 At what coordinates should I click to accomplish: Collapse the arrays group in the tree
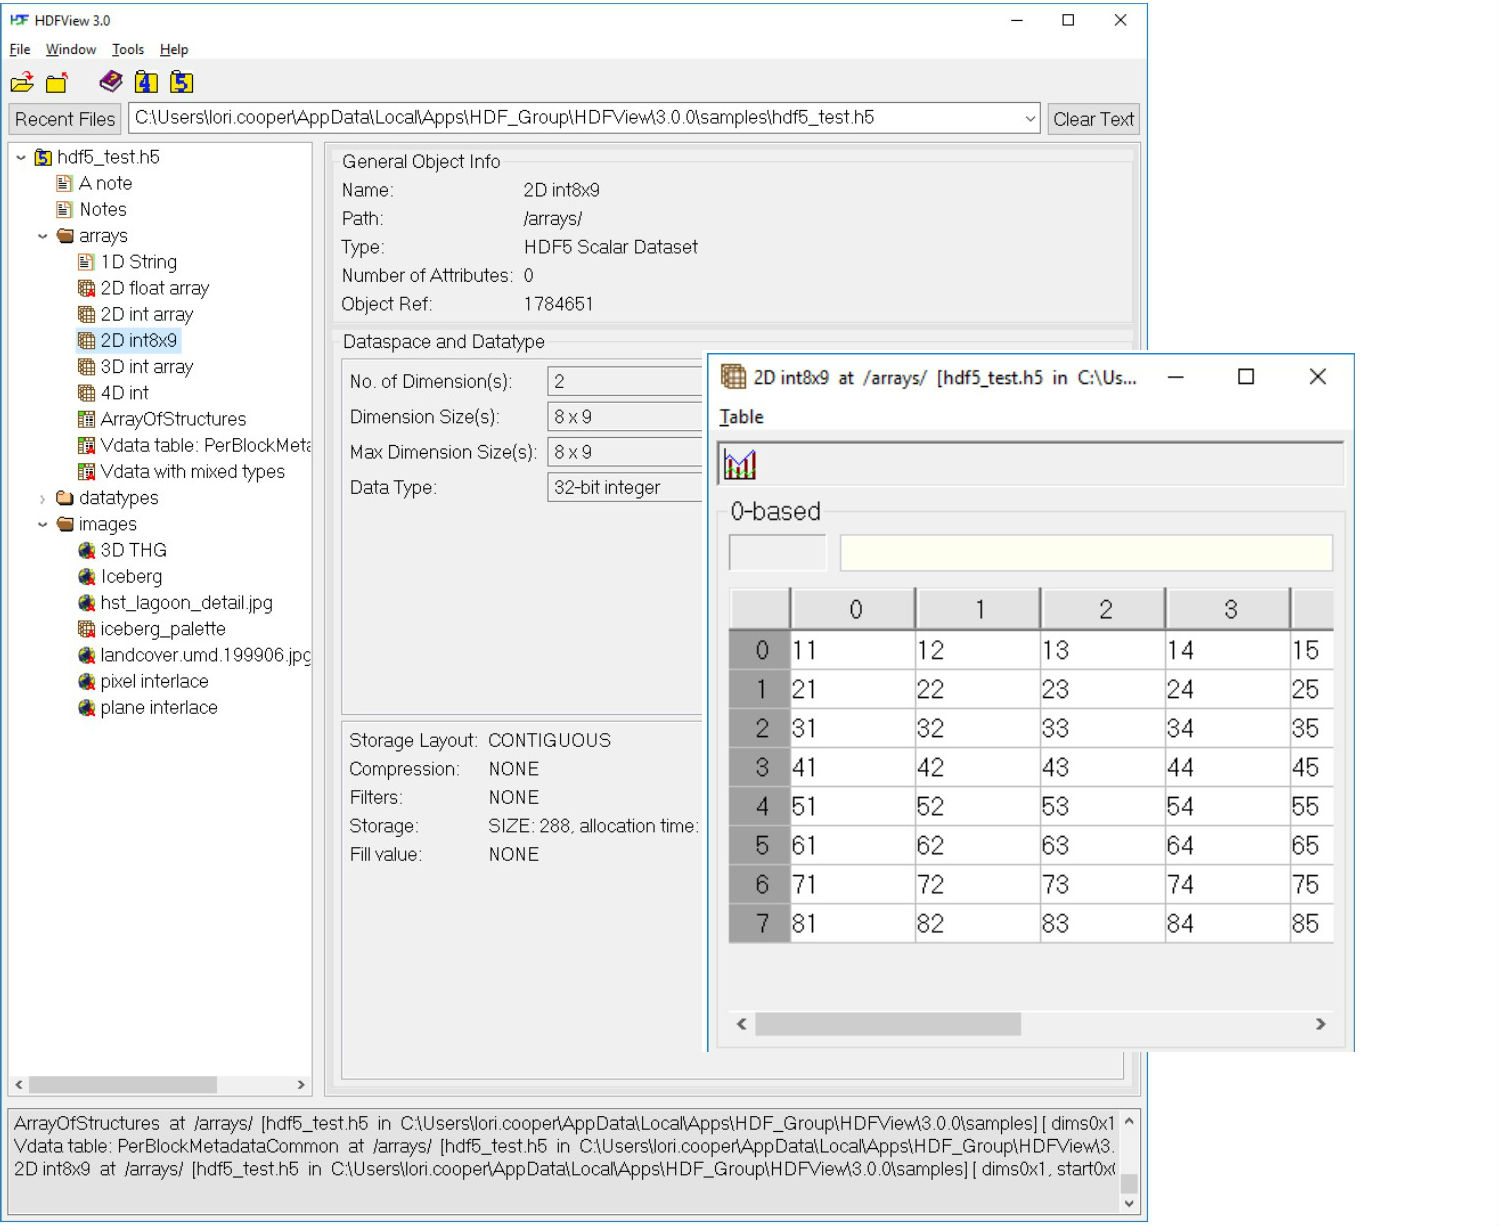pyautogui.click(x=42, y=236)
